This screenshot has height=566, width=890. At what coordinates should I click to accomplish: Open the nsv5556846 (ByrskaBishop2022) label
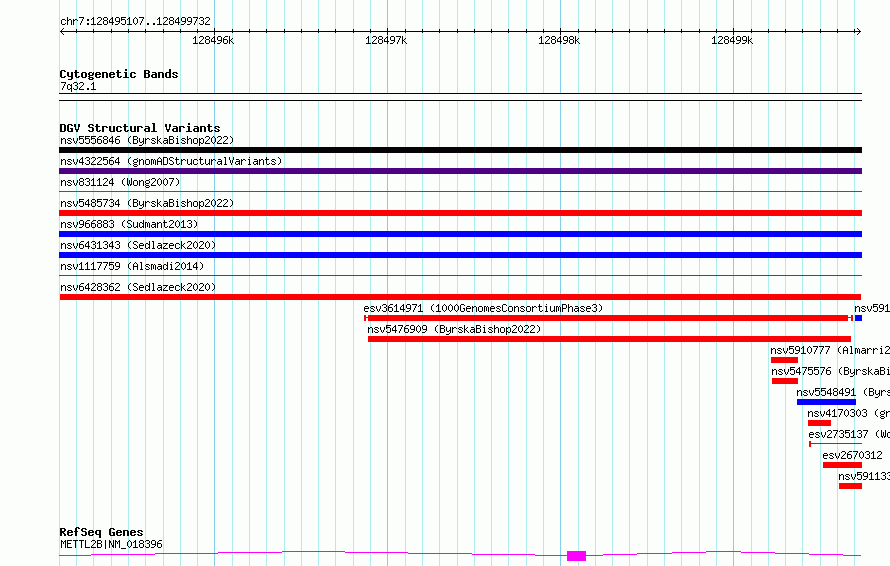[147, 140]
